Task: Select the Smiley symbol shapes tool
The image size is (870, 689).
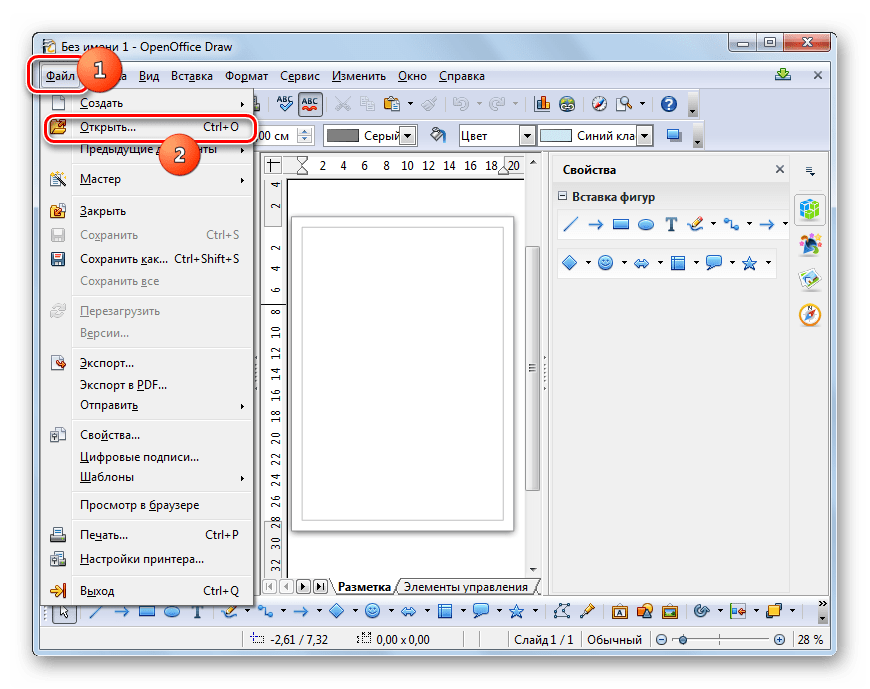Action: [x=605, y=264]
